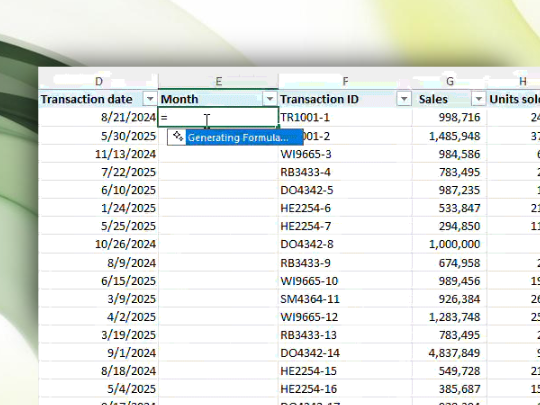Select transaction ID HE2254-7

point(345,226)
